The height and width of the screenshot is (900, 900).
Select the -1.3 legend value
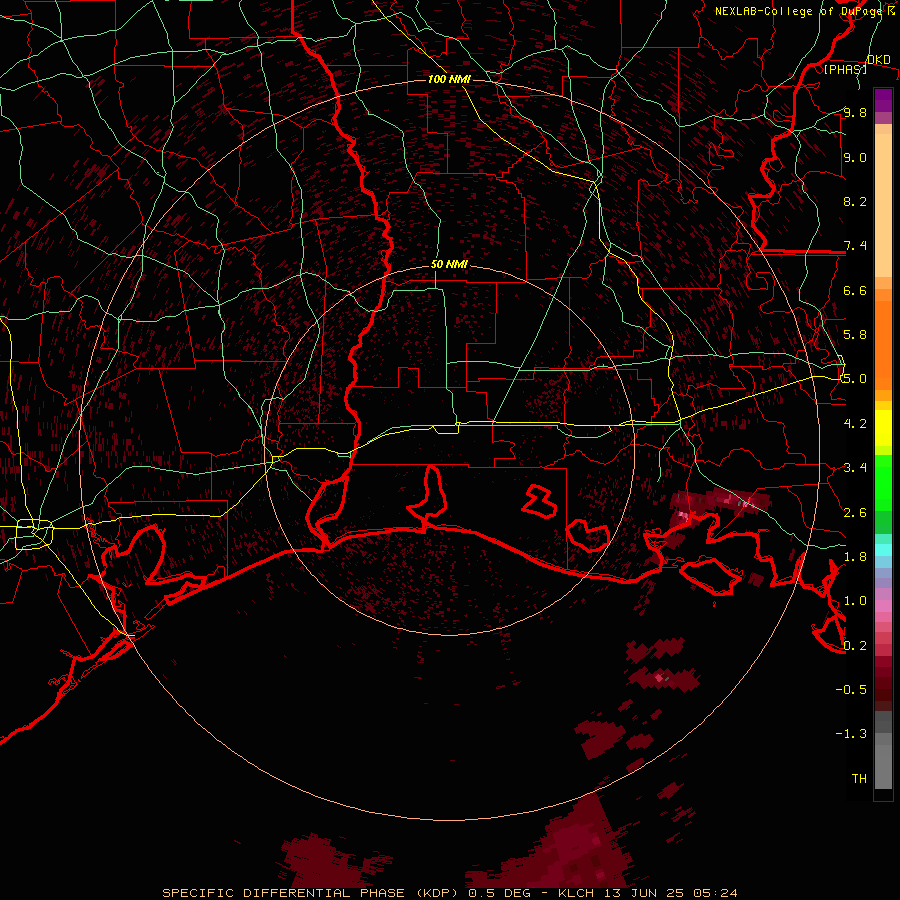851,734
